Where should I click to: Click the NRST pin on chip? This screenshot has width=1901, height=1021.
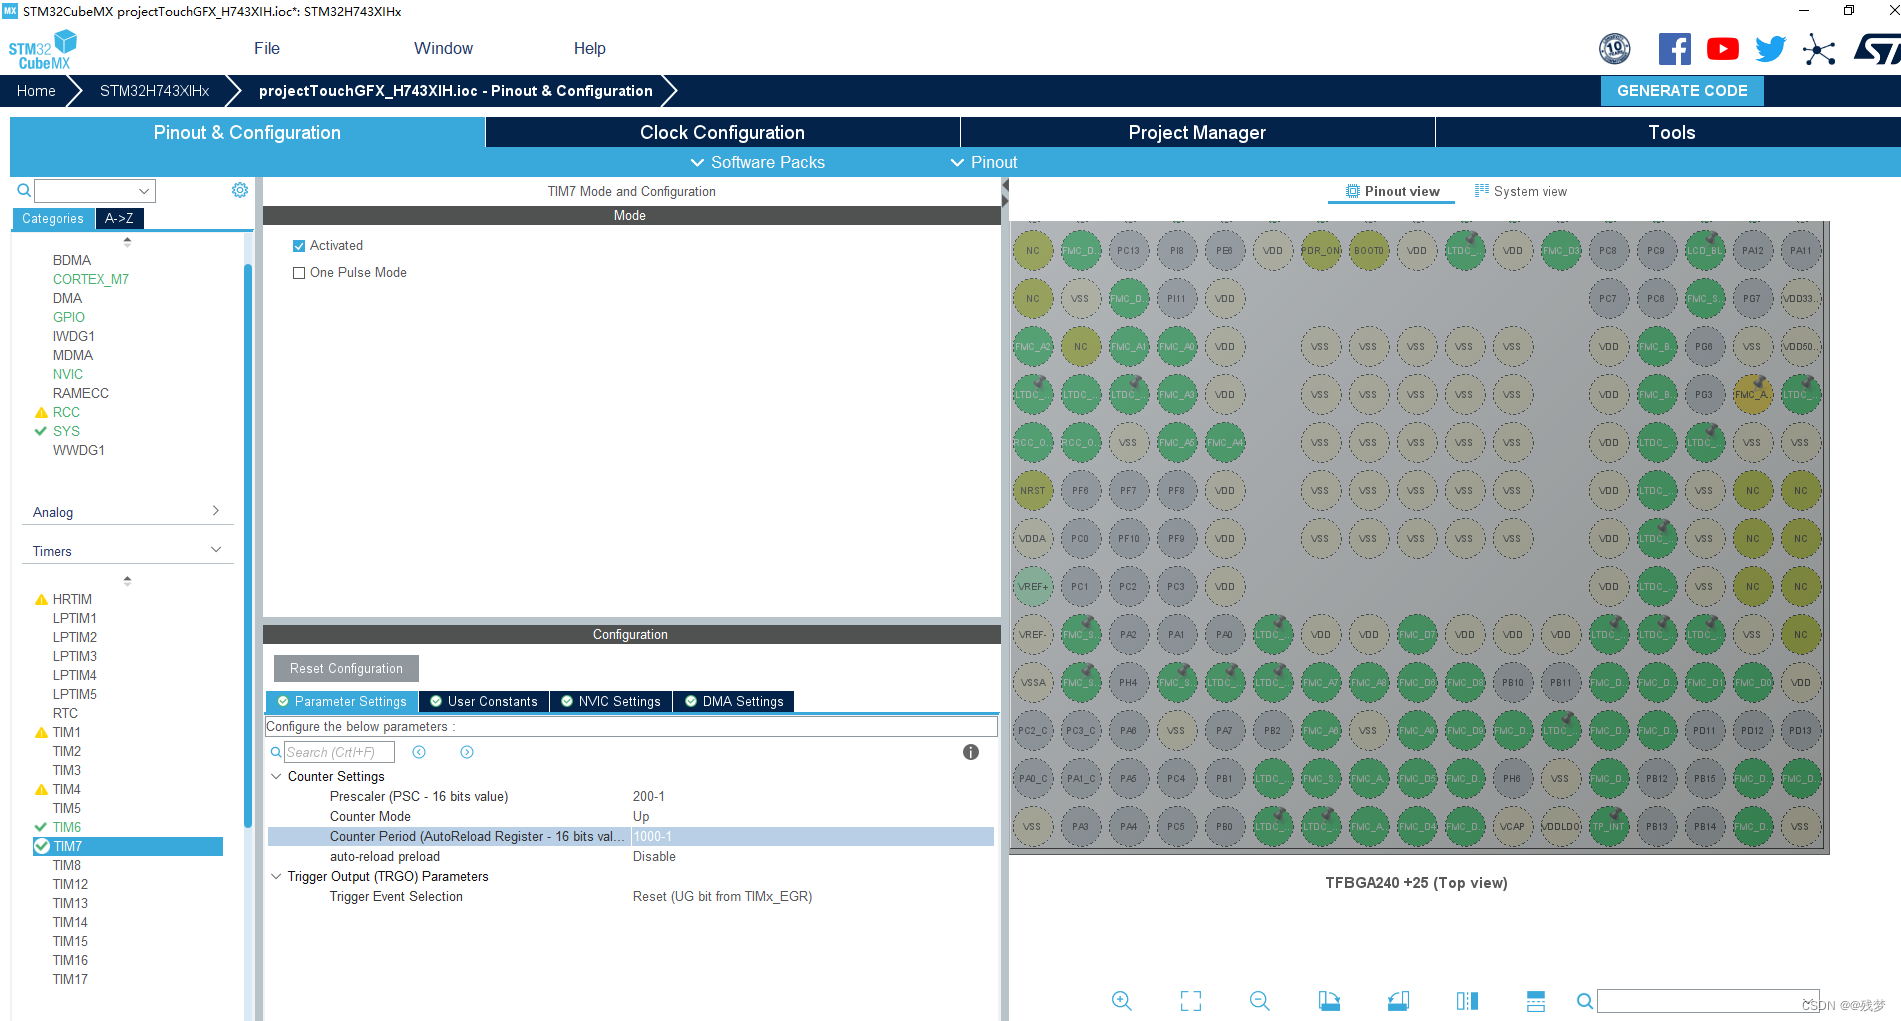(1033, 491)
